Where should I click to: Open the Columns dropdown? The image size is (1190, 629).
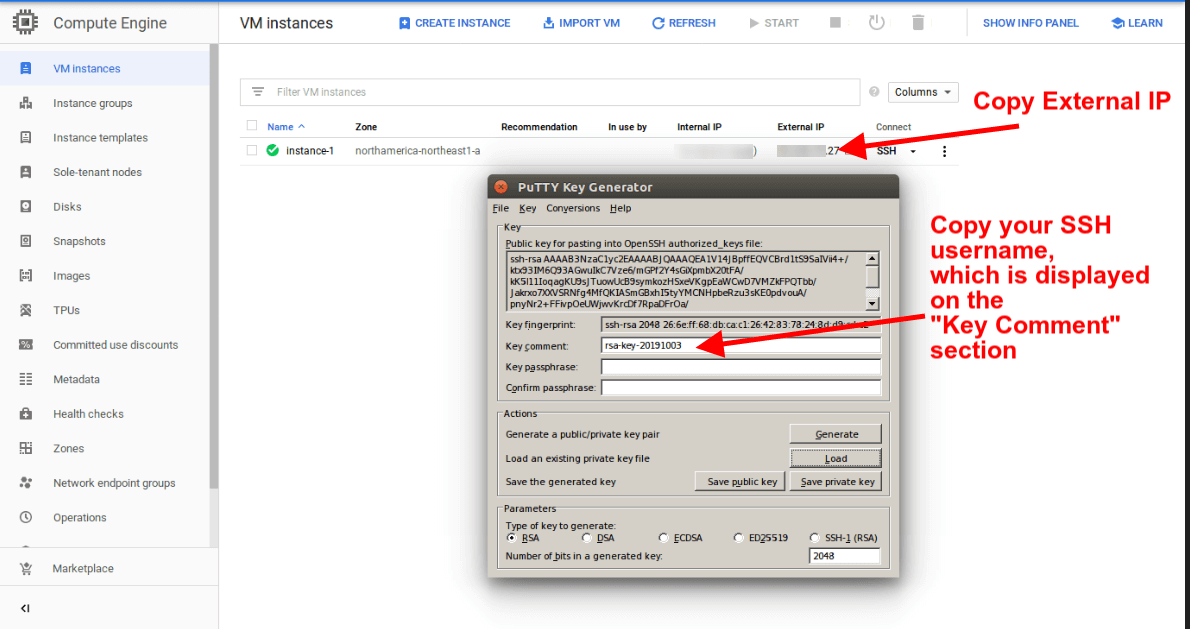point(923,92)
